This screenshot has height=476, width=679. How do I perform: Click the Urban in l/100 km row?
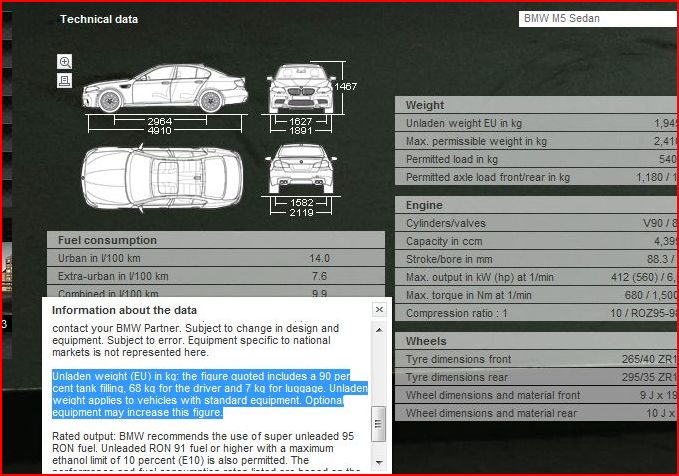coord(216,258)
